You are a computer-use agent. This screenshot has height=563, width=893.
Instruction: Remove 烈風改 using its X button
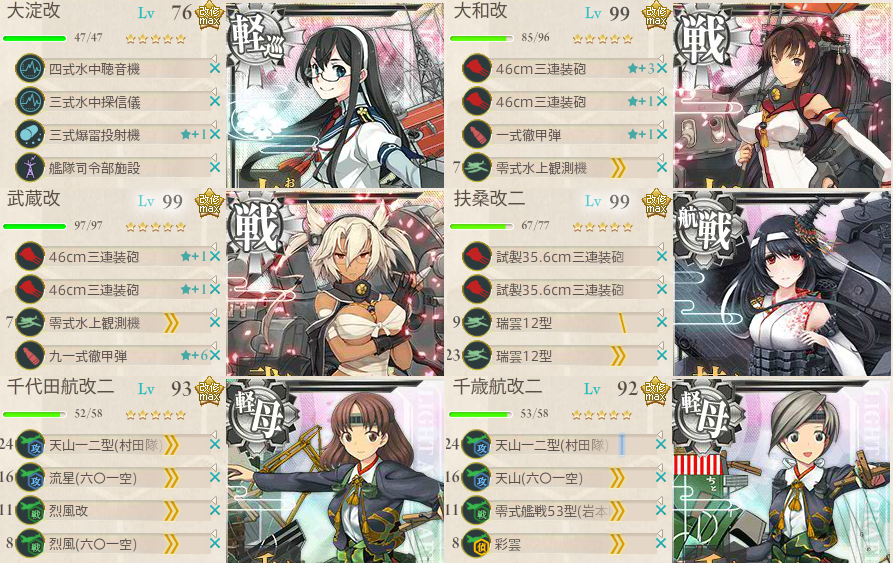click(x=215, y=511)
